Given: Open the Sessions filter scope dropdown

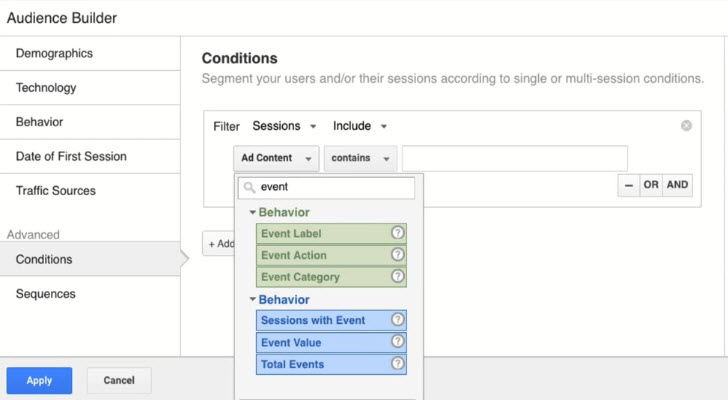Looking at the screenshot, I should [x=285, y=127].
